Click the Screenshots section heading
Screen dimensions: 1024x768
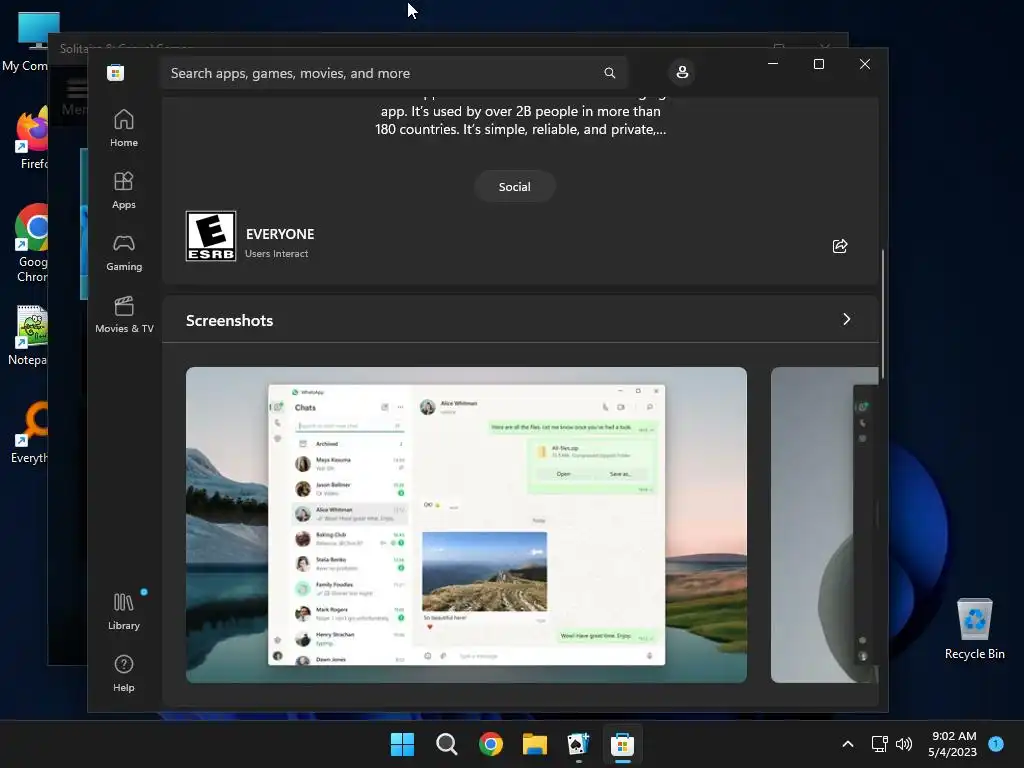(x=229, y=321)
